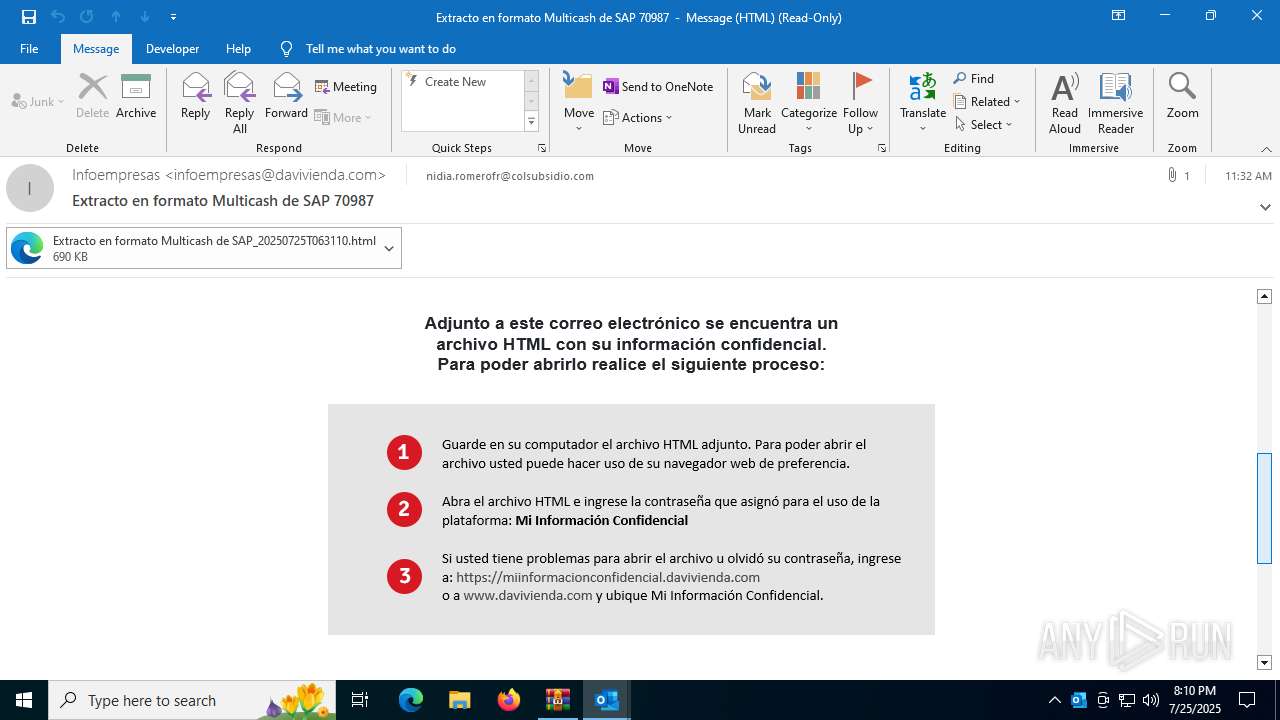Click the Undo arrow in the quick access toolbar
Image resolution: width=1280 pixels, height=720 pixels.
tap(58, 17)
